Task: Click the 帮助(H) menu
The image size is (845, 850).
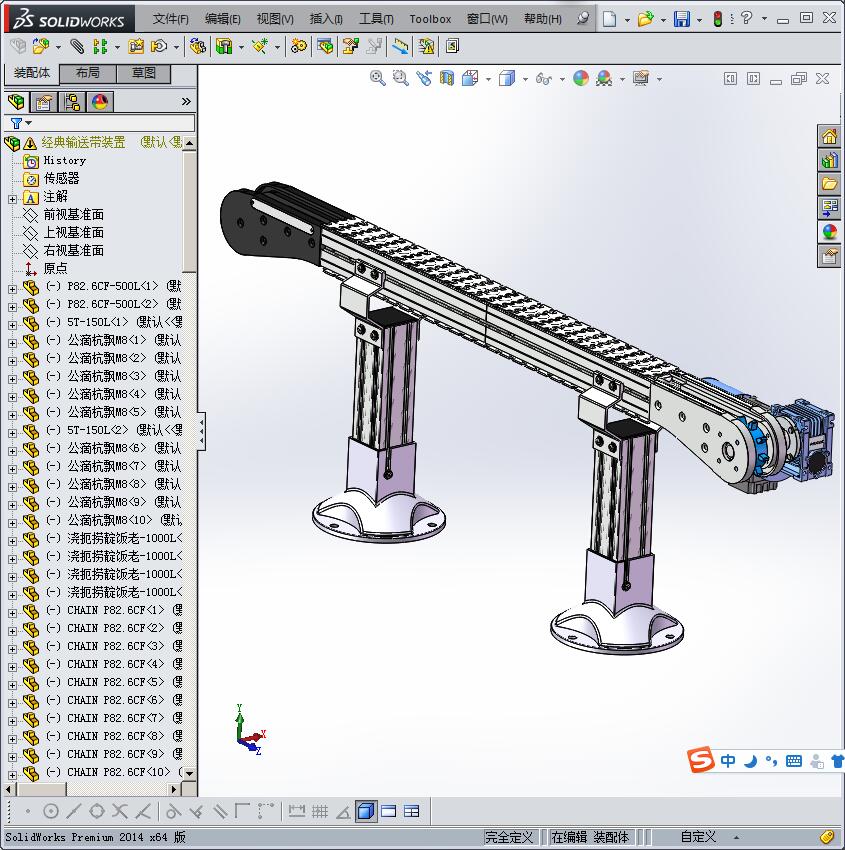Action: point(543,19)
